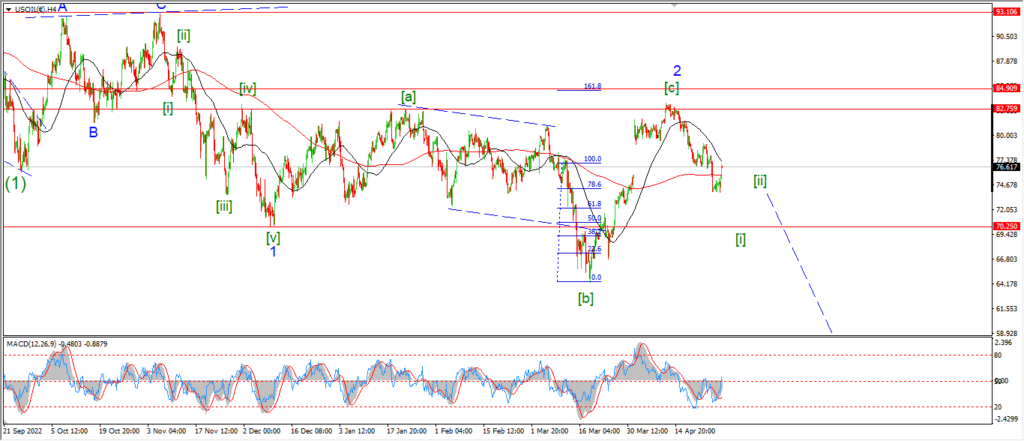Select the 70.250 red price level tag
Image resolution: width=1024 pixels, height=441 pixels.
tap(1004, 226)
